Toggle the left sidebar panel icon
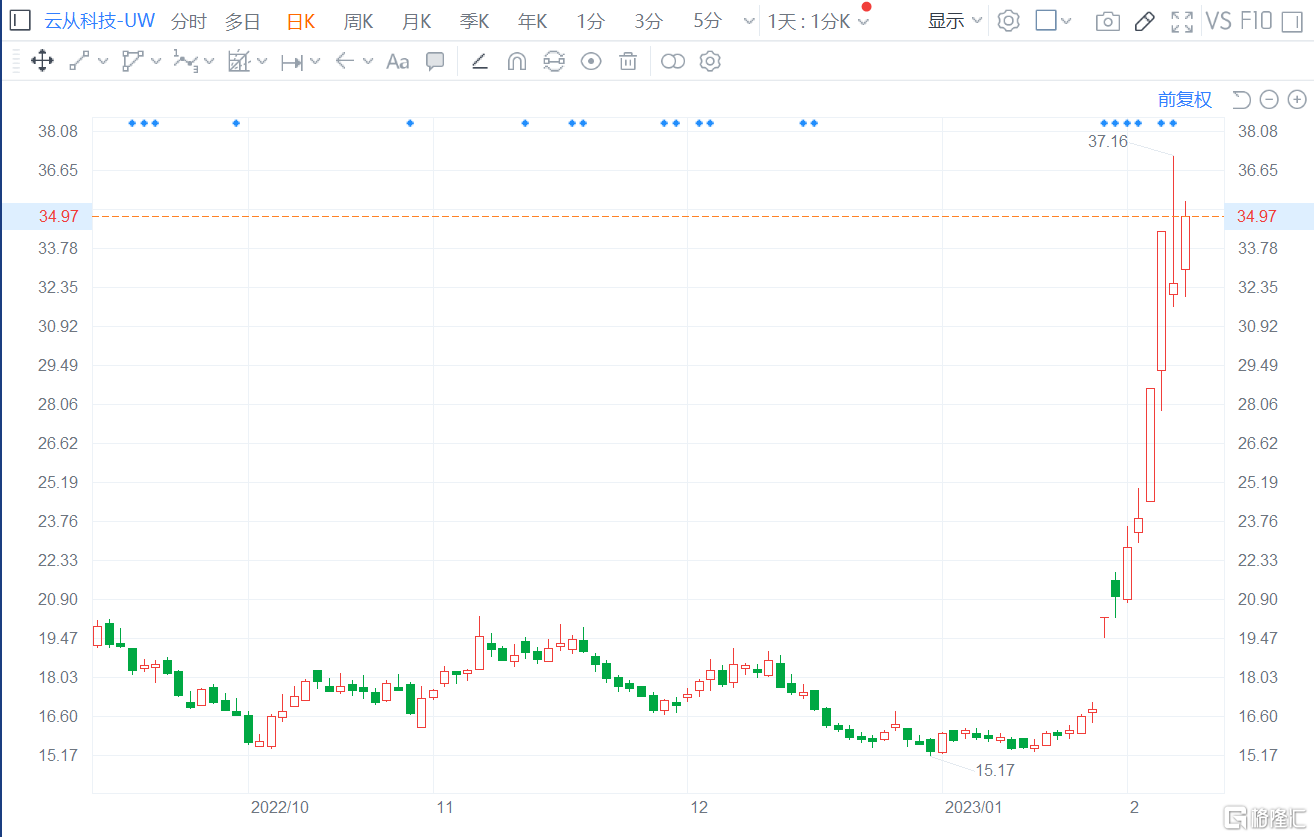Viewport: 1314px width, 837px height. point(20,21)
